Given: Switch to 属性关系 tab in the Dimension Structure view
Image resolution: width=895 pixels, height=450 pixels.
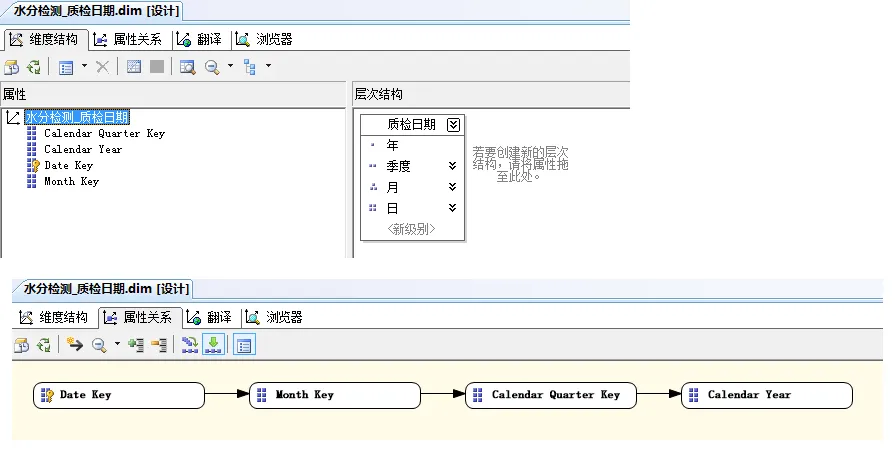Looking at the screenshot, I should tap(129, 39).
